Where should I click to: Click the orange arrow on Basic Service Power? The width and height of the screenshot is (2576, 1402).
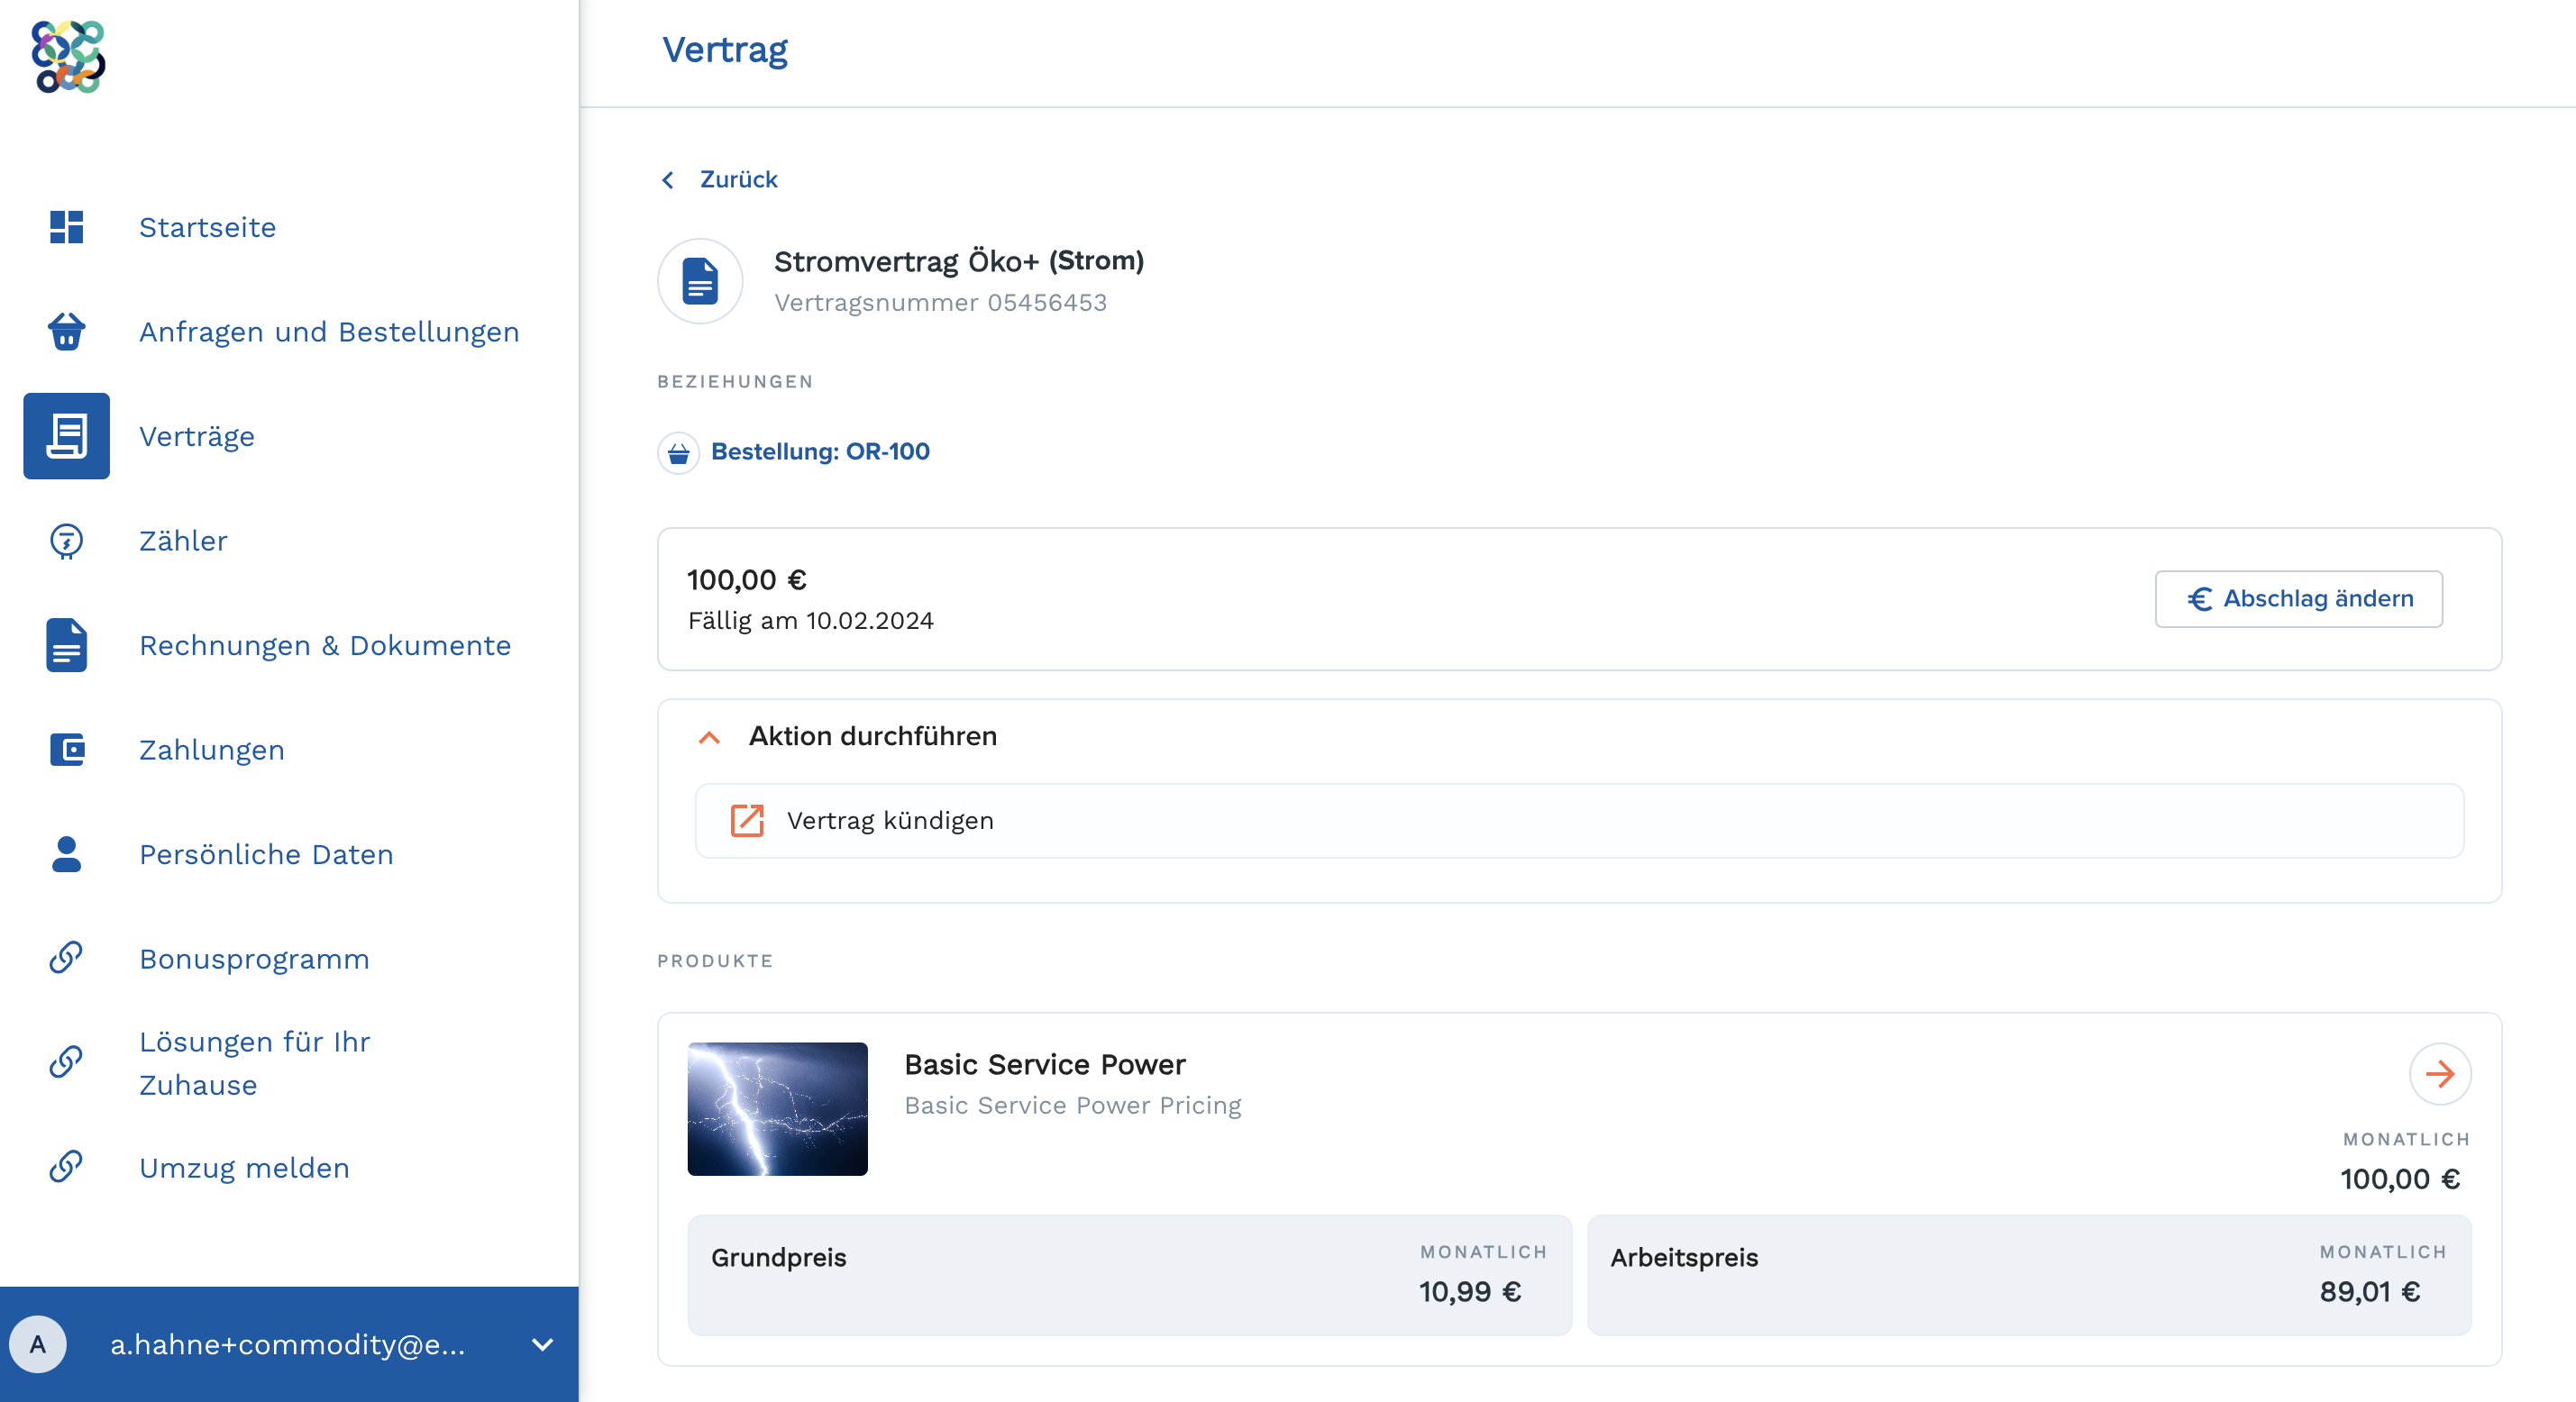coord(2440,1074)
